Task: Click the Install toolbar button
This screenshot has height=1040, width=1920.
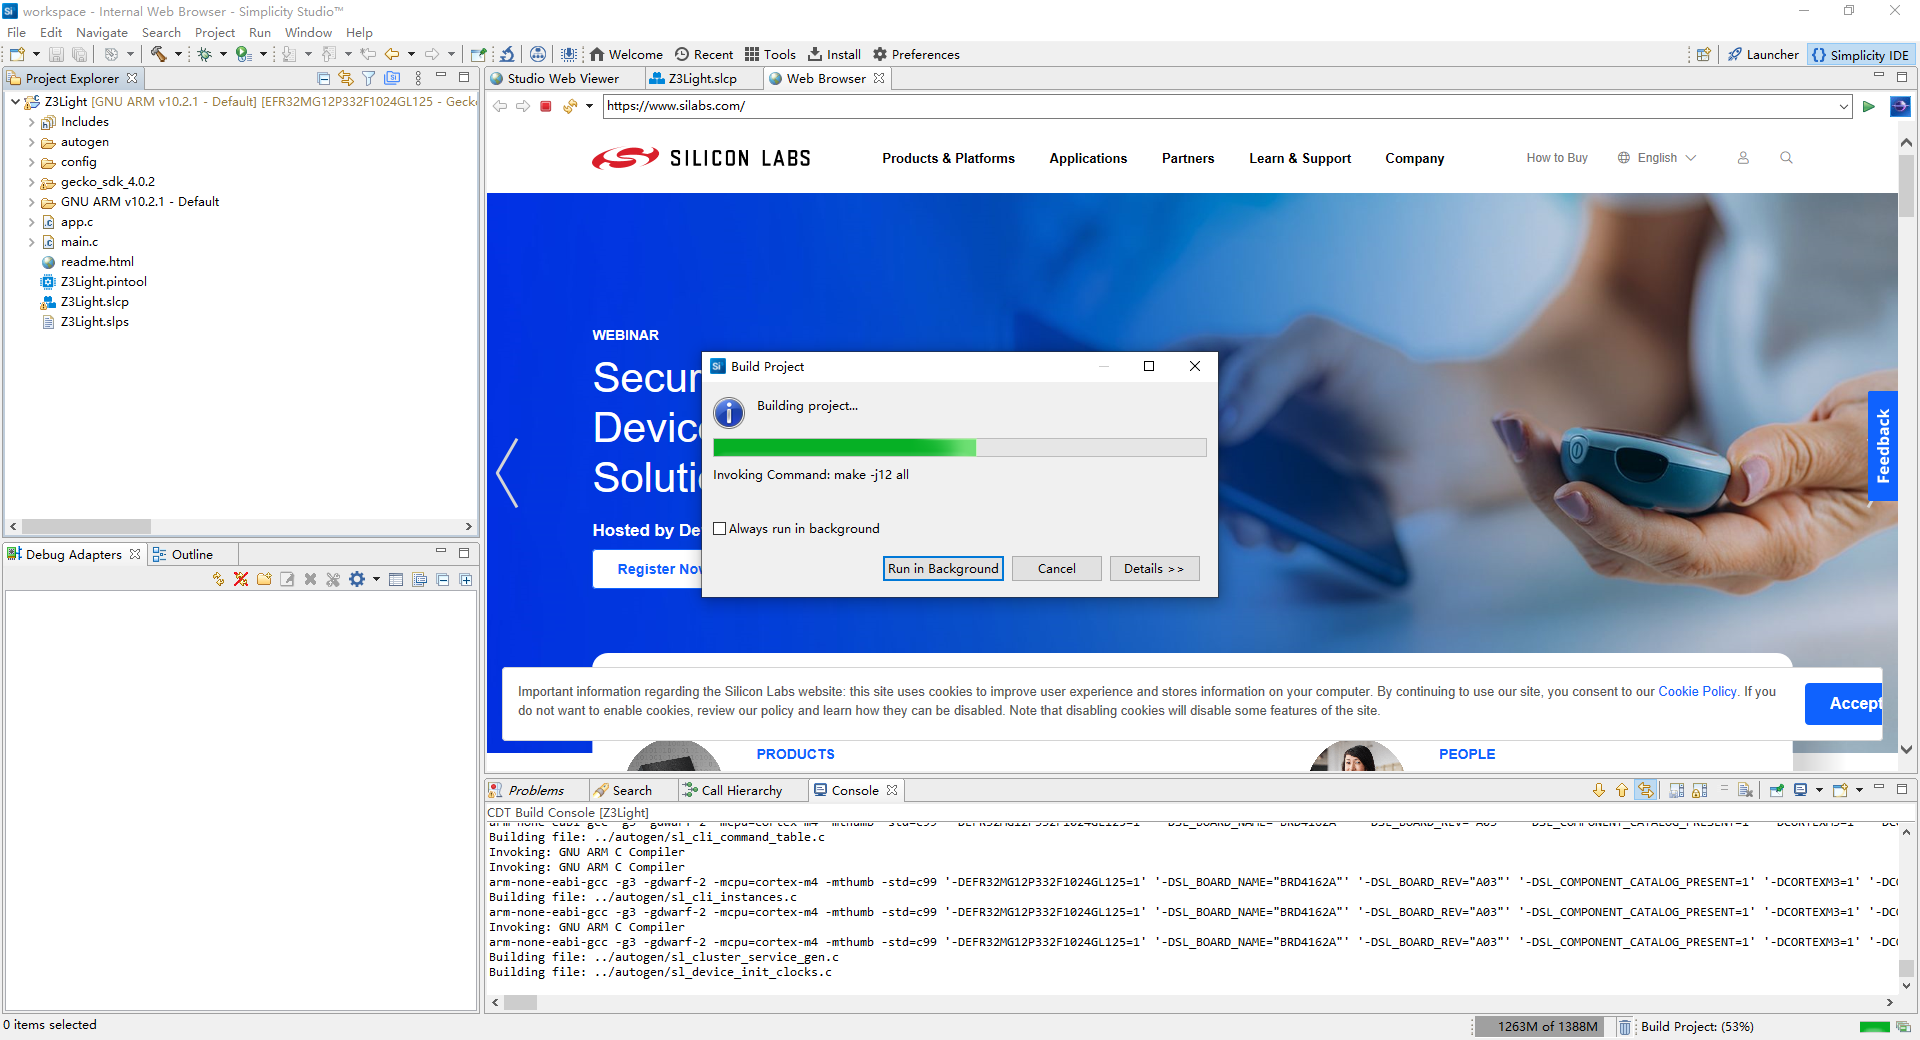Action: tap(834, 54)
